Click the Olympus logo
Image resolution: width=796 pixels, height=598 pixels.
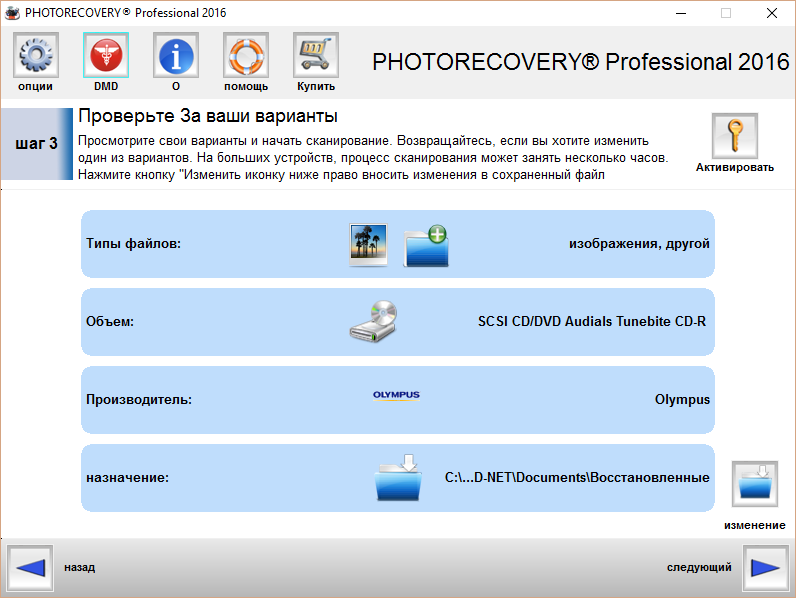click(x=396, y=395)
